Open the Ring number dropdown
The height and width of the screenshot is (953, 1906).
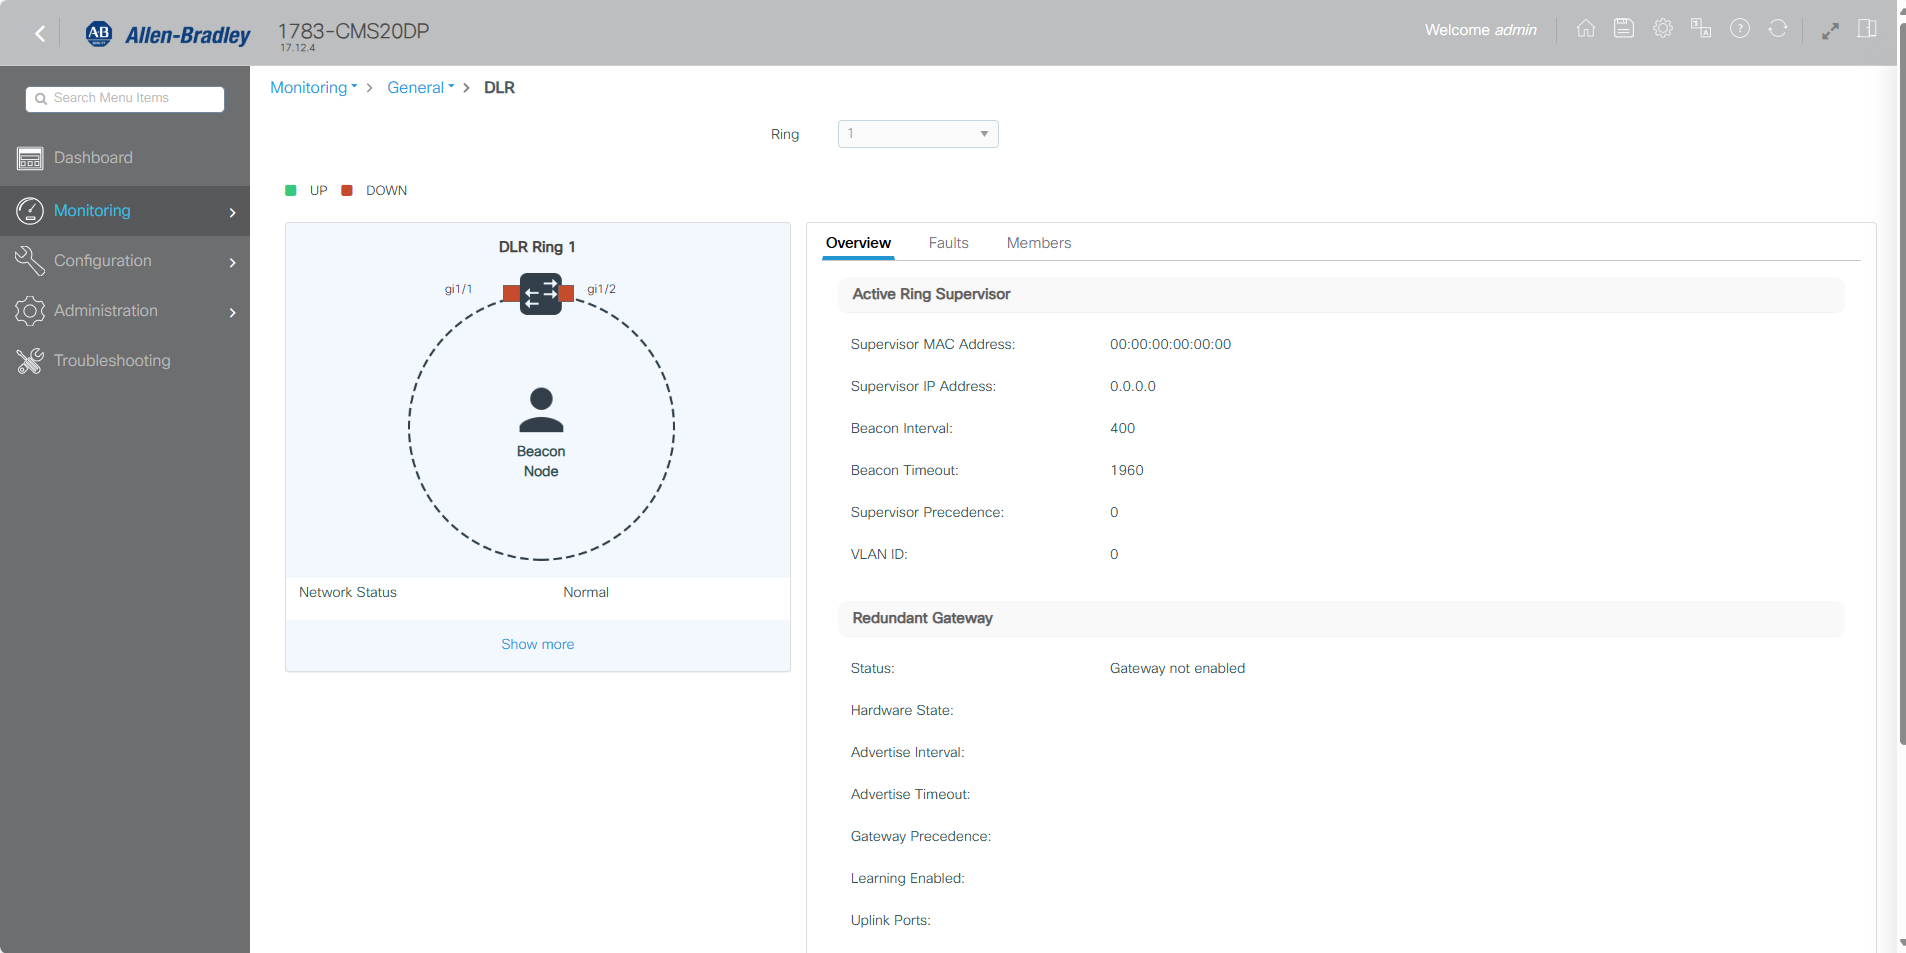[x=918, y=134]
